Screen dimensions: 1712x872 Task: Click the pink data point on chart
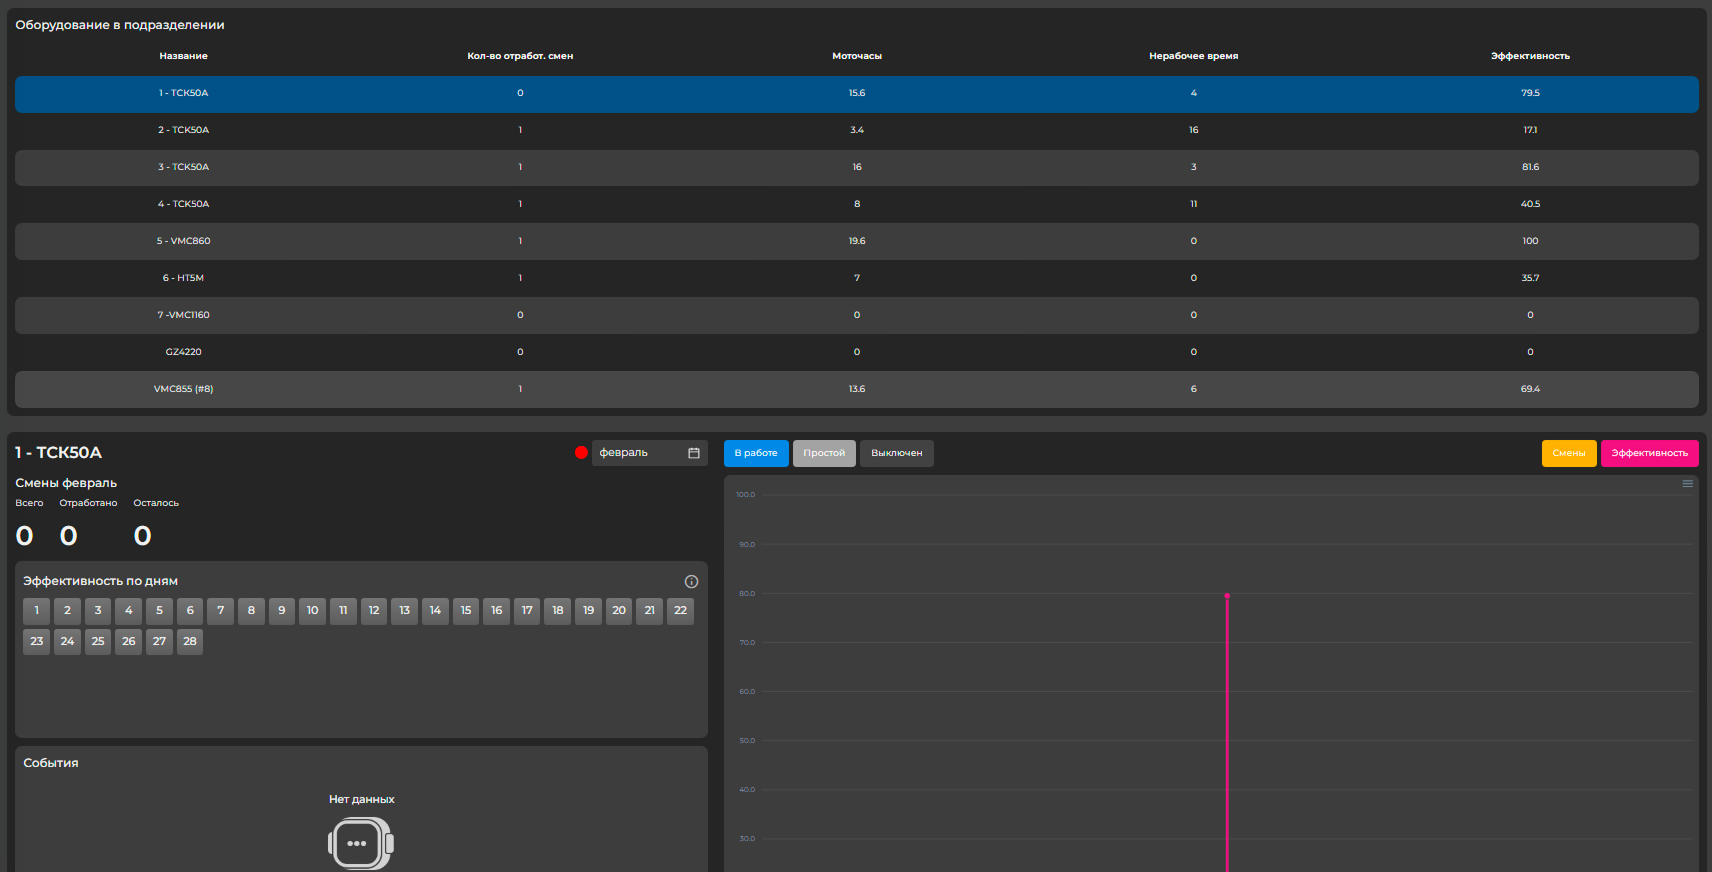click(1227, 596)
